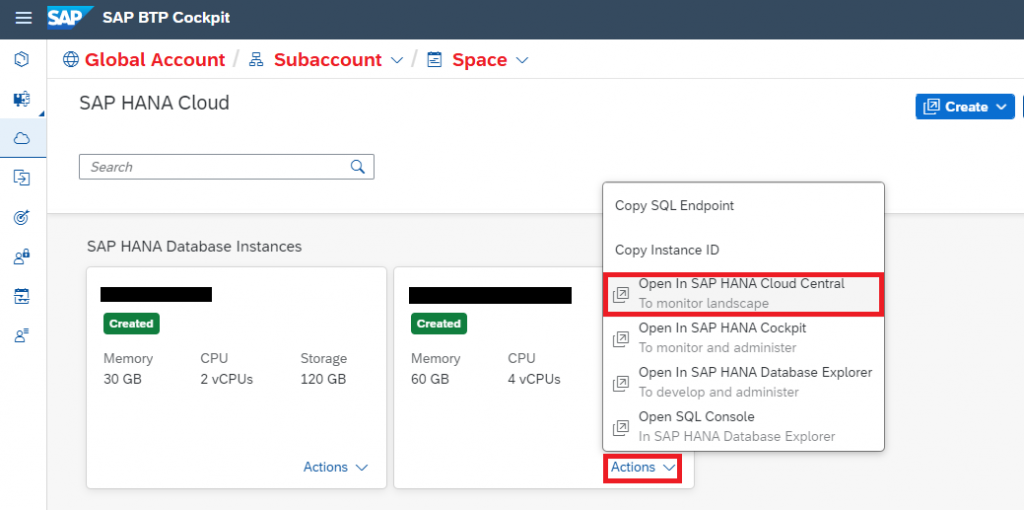
Task: Expand the Subaccount breadcrumb dropdown arrow
Action: tap(396, 60)
